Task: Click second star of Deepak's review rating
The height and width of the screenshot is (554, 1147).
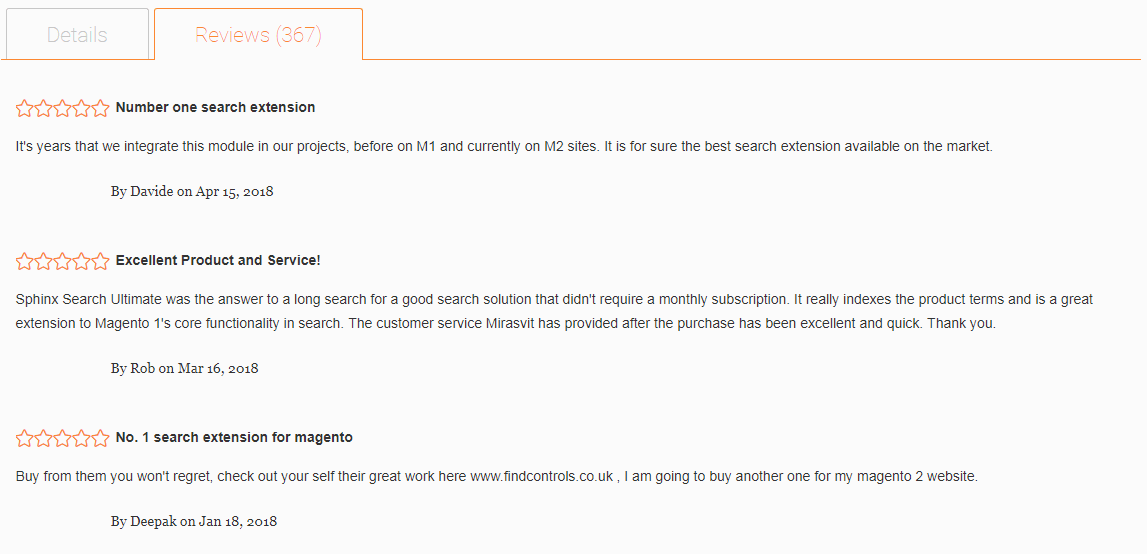Action: pos(44,438)
